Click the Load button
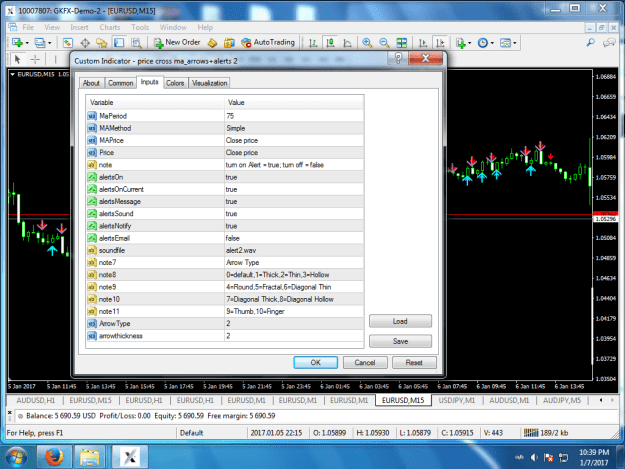 [400, 321]
